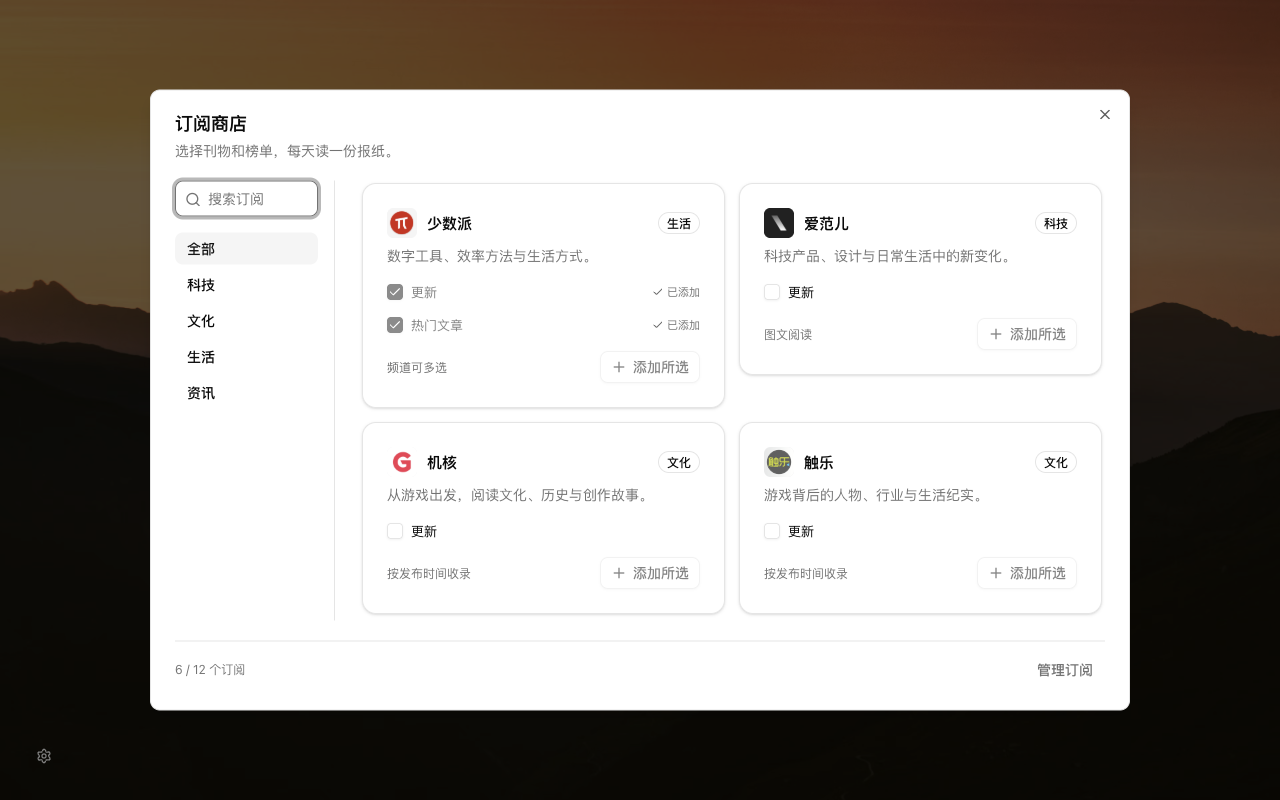Select the 生活 category in sidebar
Screen dimensions: 1280x800
click(x=246, y=357)
